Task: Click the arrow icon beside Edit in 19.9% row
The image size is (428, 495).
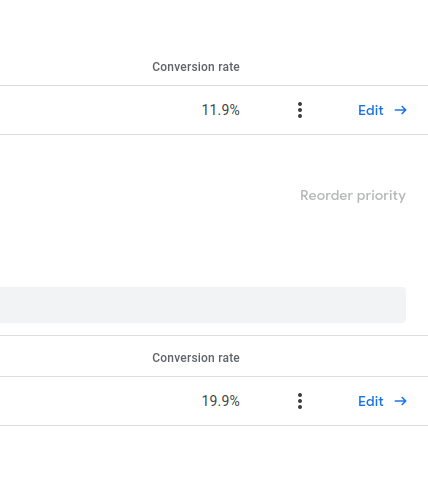Action: coord(400,401)
